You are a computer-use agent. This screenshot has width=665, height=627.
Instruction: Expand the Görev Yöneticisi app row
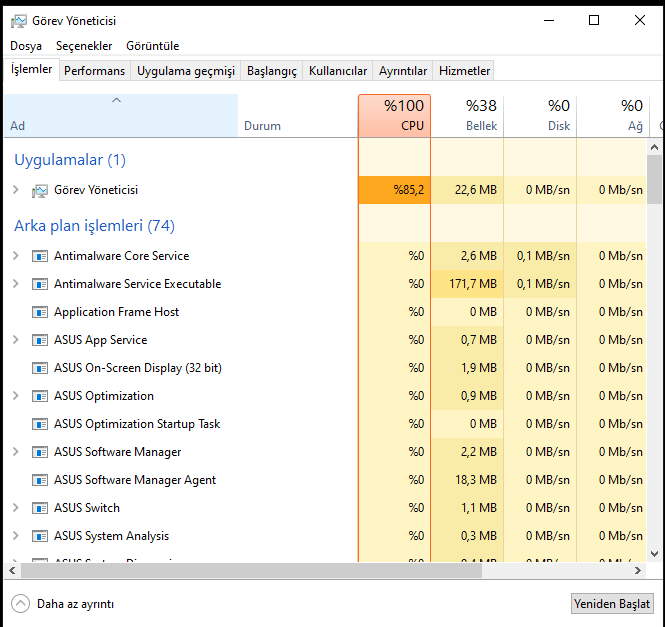click(16, 190)
